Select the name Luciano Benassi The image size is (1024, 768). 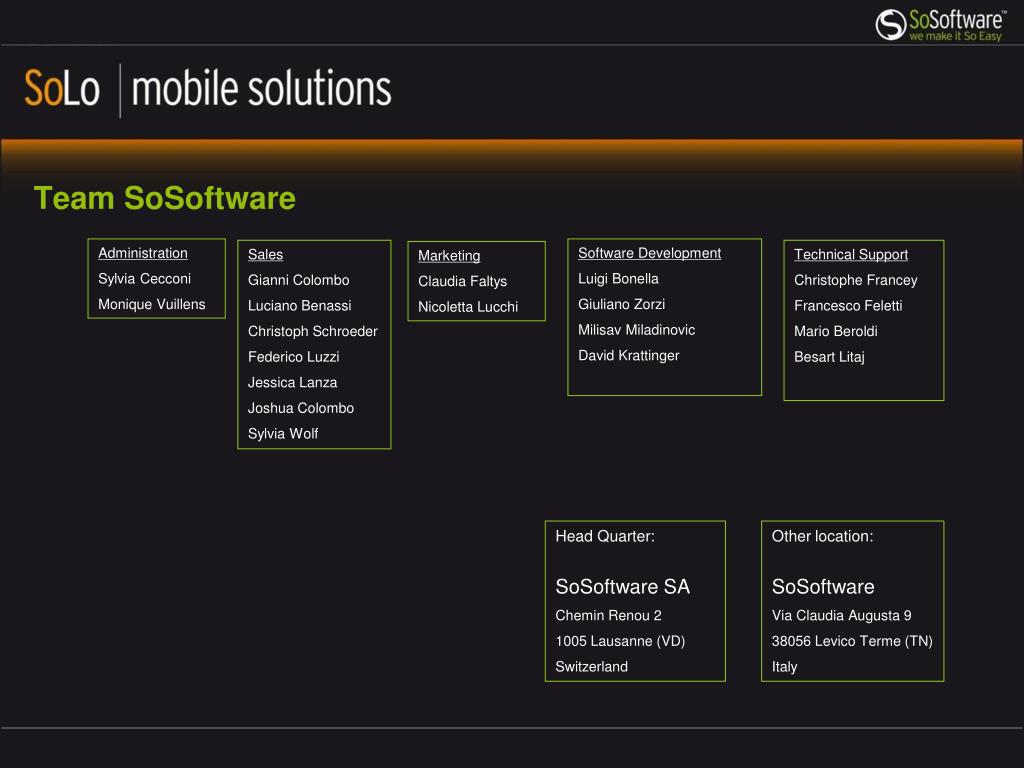(299, 306)
